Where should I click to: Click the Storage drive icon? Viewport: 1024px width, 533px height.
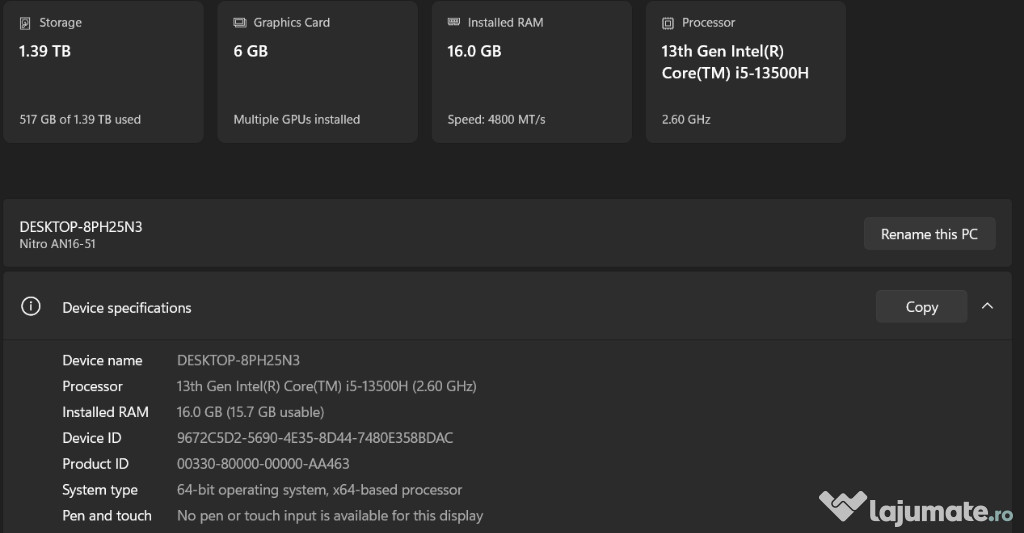25,24
